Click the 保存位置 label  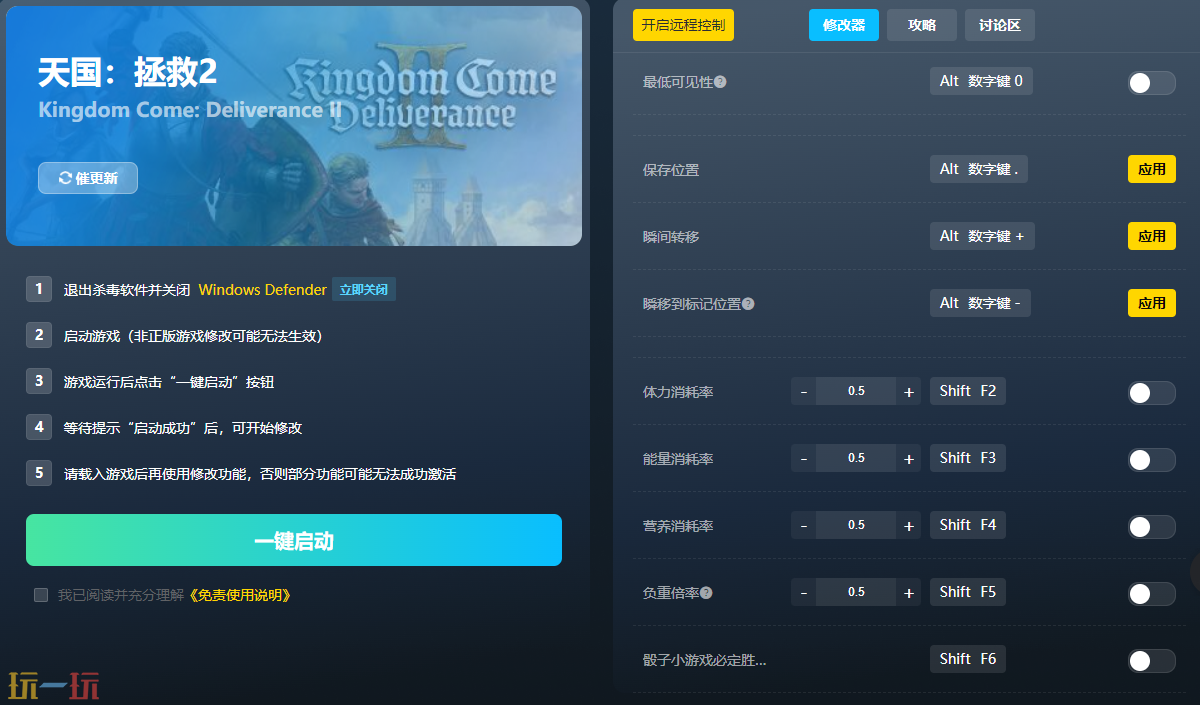point(671,170)
